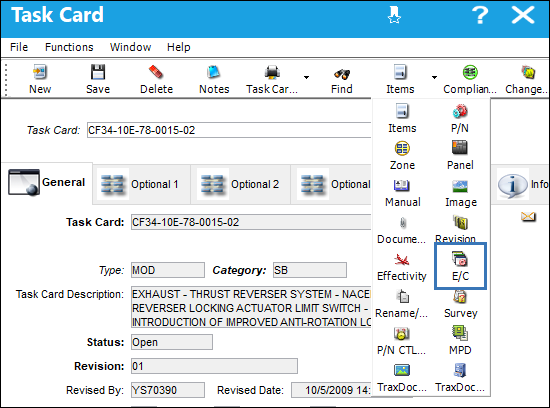Select Items in the dropdown panel
This screenshot has height=408, width=550.
(402, 119)
